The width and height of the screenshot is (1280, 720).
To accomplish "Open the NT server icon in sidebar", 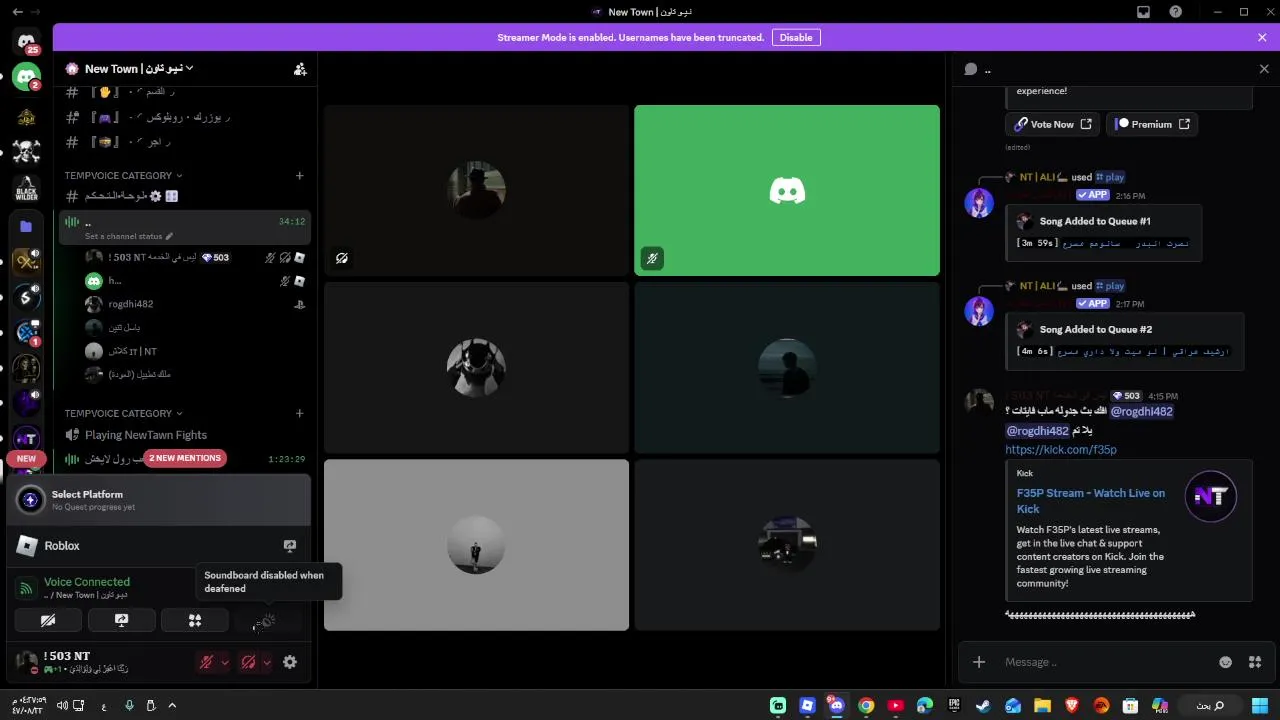I will click(26, 438).
